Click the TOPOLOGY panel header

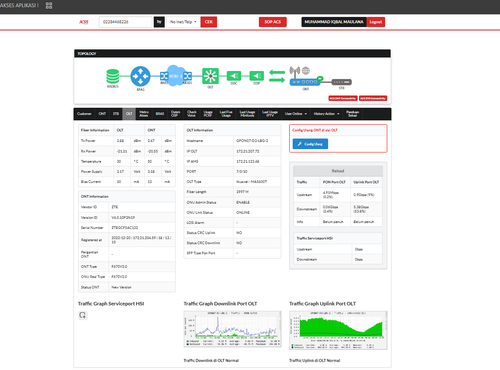(x=232, y=53)
